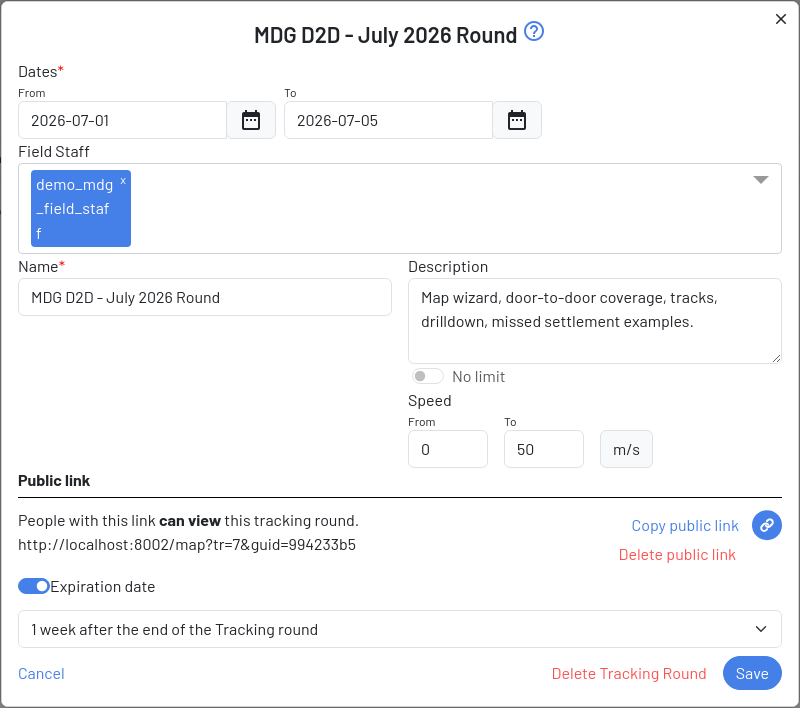Click the 'Speed' label
Screen dimensions: 800x708
click(430, 401)
